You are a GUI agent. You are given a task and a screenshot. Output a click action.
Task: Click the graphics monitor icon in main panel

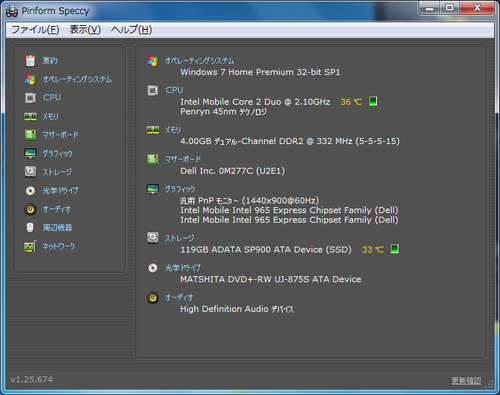point(153,189)
